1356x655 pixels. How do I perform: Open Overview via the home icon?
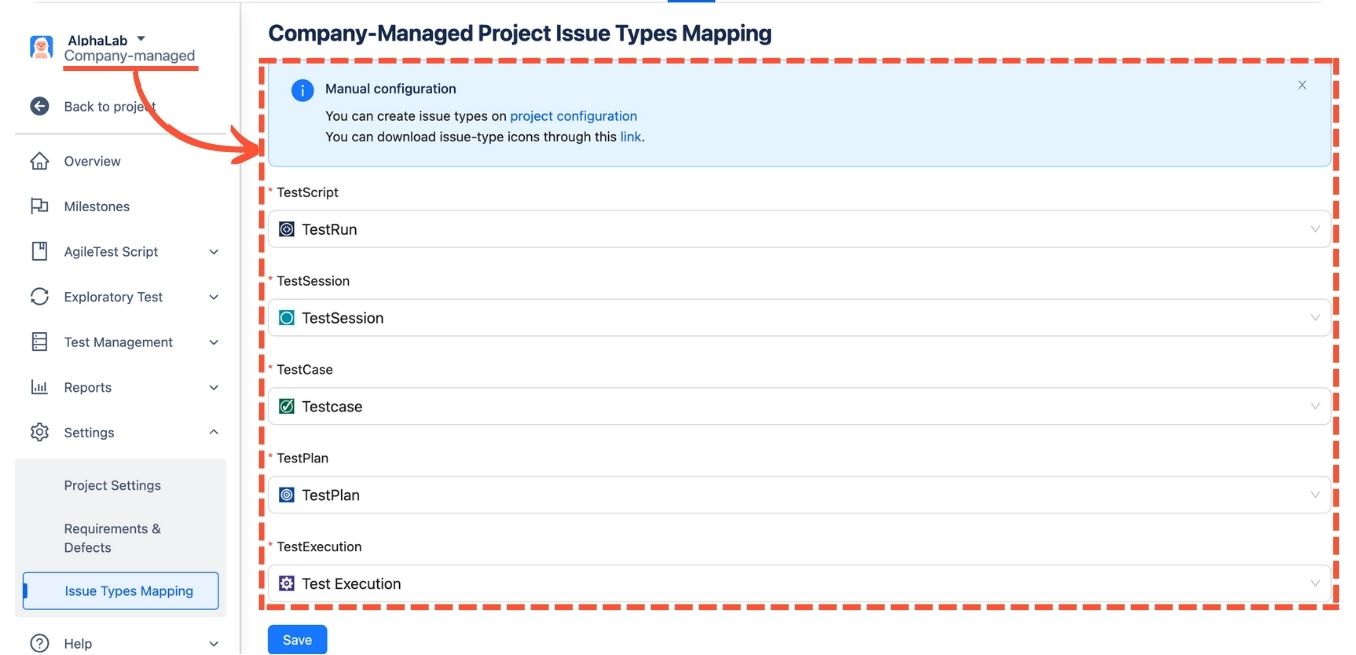pos(40,161)
